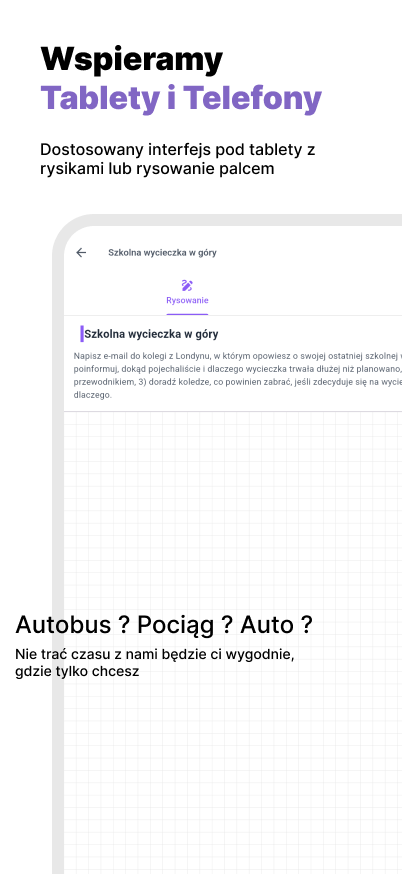Click the Dostosowany interfejs pod tablety subtitle
The image size is (402, 874).
pyautogui.click(x=178, y=149)
